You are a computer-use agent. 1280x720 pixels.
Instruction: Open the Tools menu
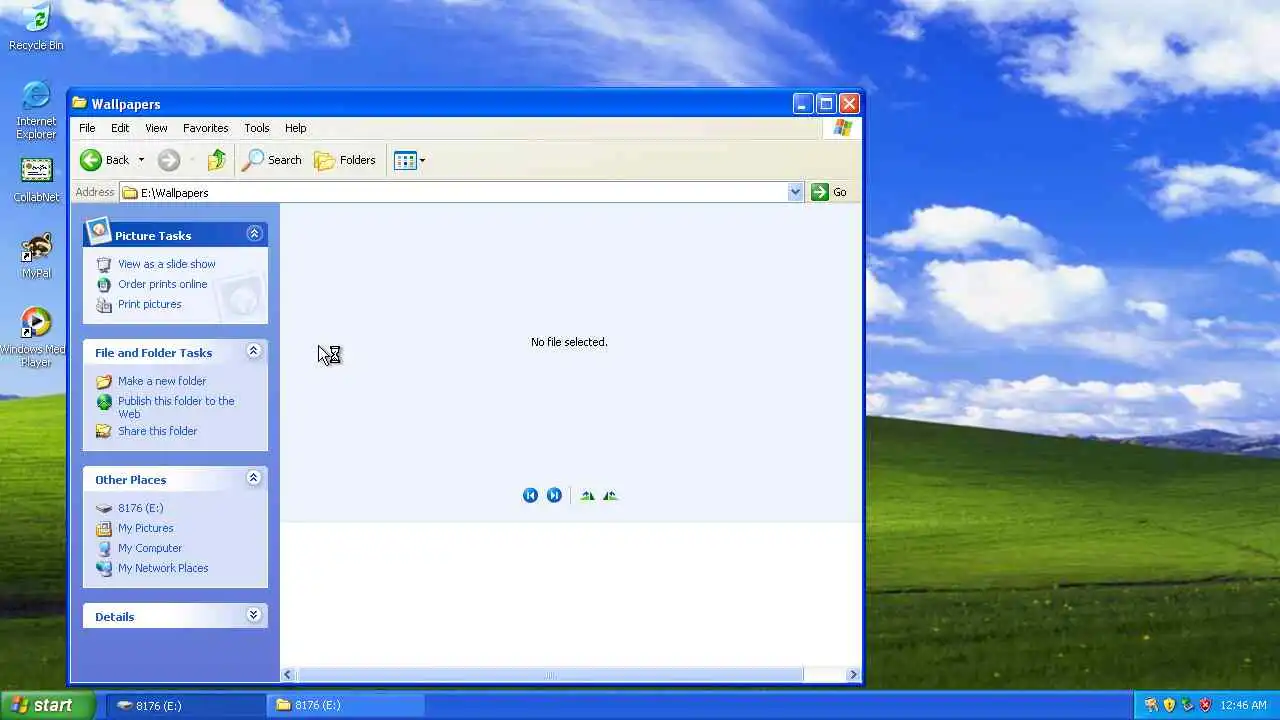(257, 128)
